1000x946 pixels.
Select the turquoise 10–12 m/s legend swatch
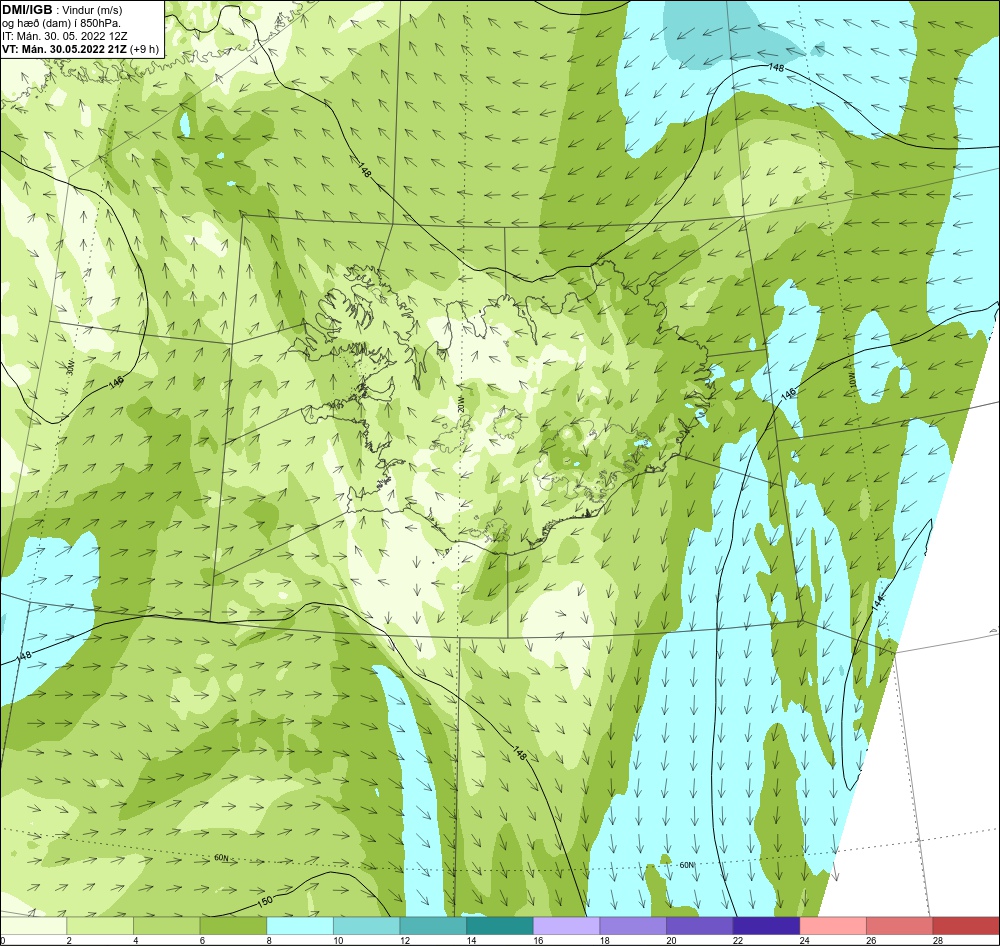[367, 926]
